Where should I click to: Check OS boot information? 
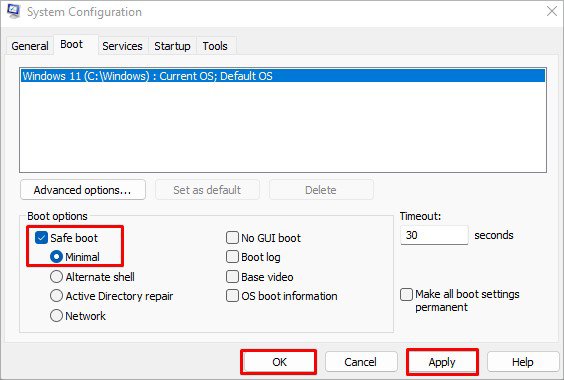pos(232,296)
